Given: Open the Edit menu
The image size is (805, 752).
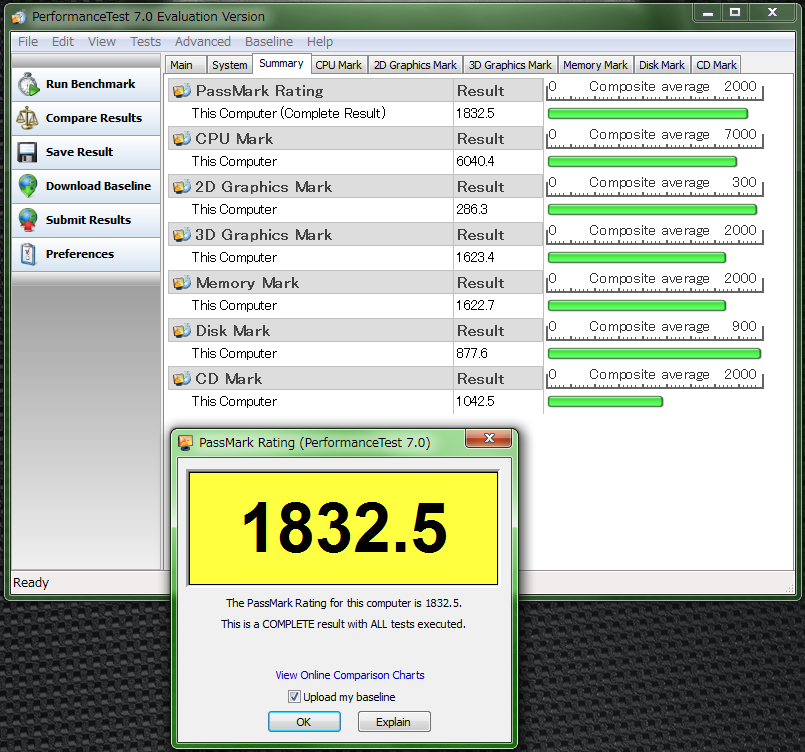Looking at the screenshot, I should [63, 42].
